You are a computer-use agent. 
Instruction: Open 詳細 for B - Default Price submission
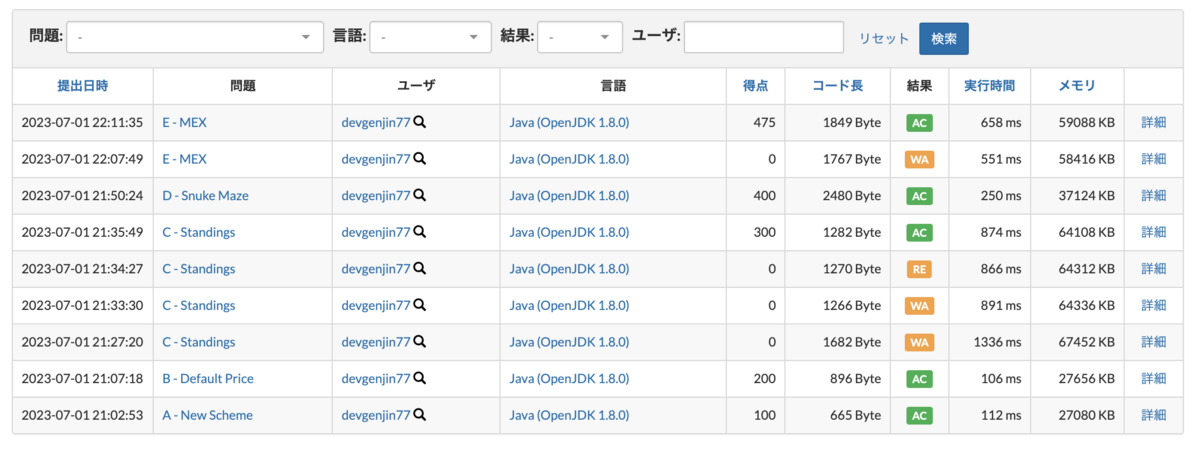[1154, 379]
